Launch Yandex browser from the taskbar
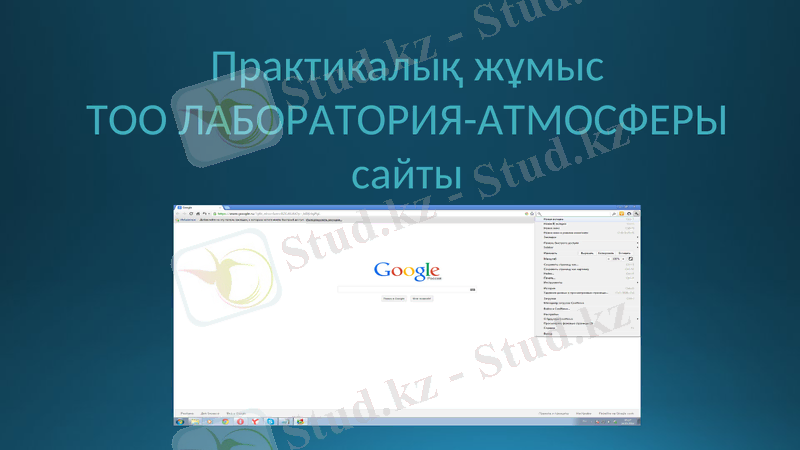800x450 pixels. (255, 422)
